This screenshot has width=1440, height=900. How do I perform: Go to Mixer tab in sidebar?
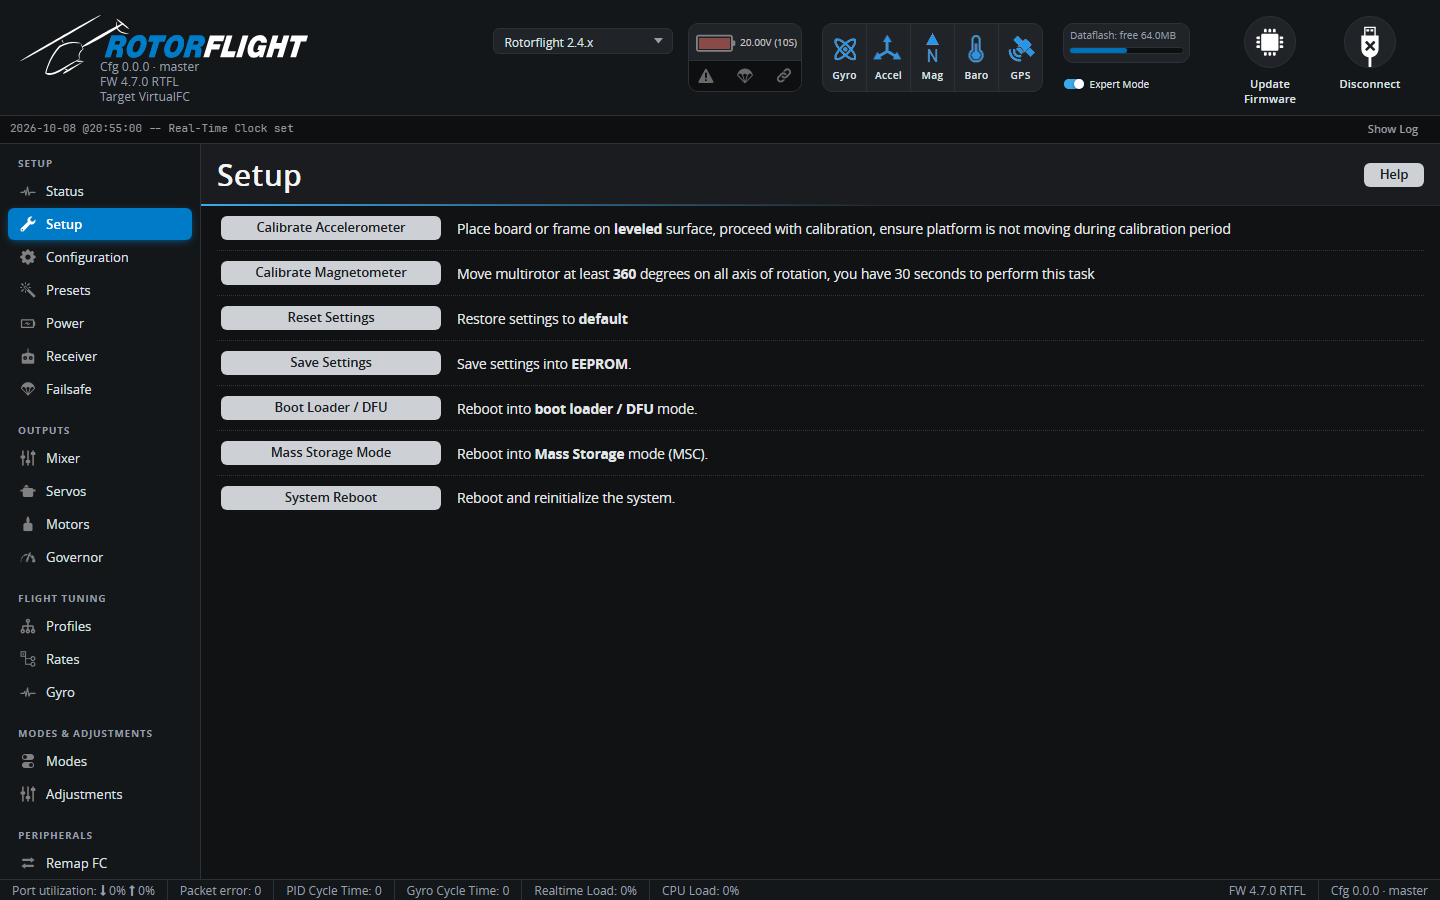(100, 458)
